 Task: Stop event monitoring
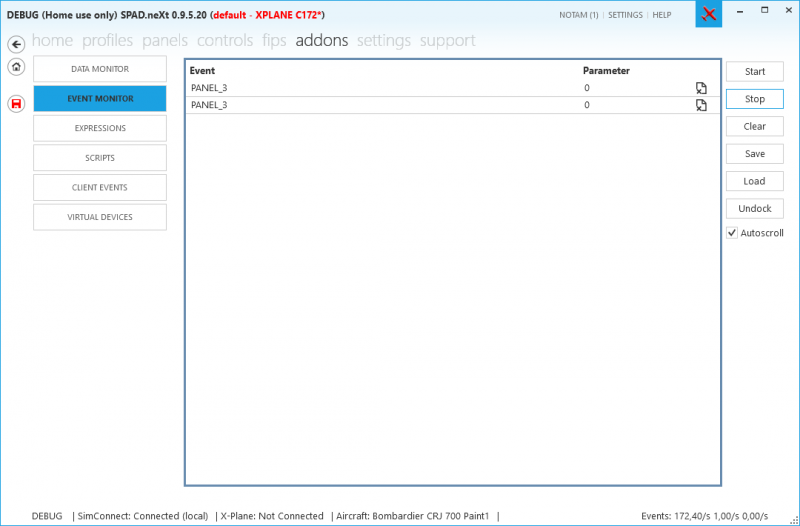755,99
